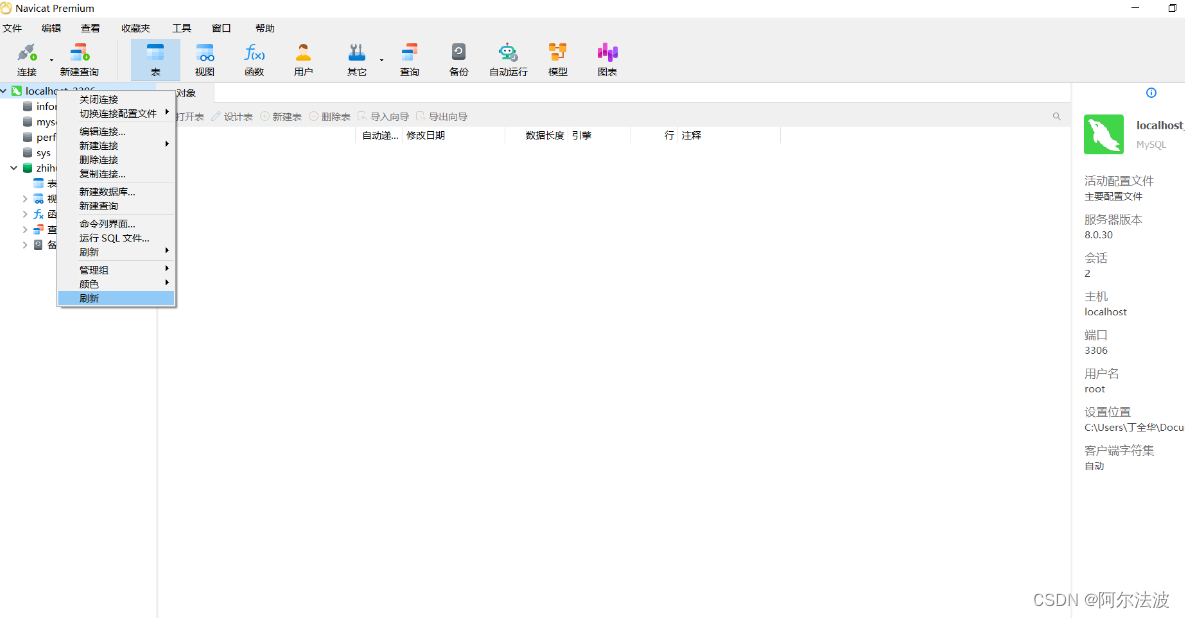
Task: Choose 新建数据库... from the context menu
Action: [116, 192]
